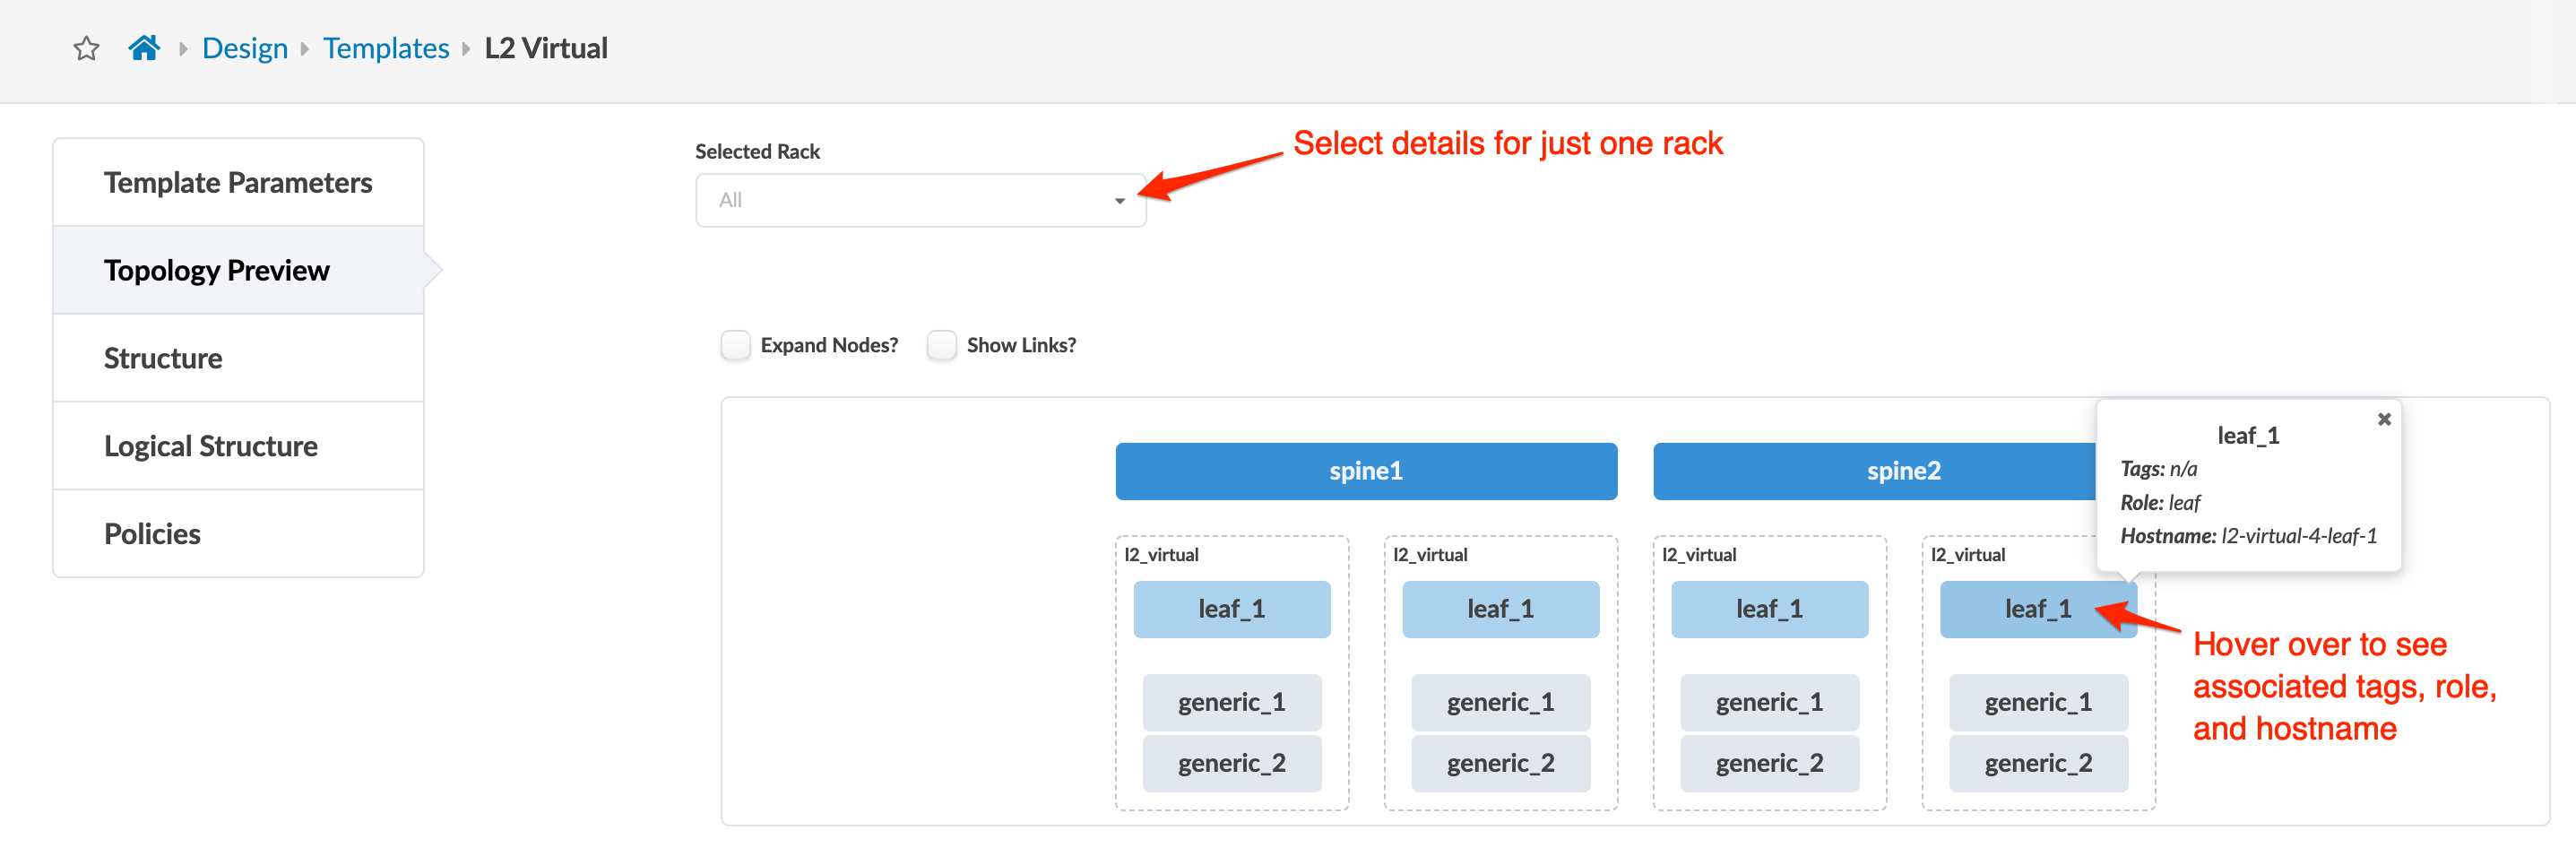Open the Template Parameters tab
This screenshot has width=2576, height=848.
click(x=238, y=182)
